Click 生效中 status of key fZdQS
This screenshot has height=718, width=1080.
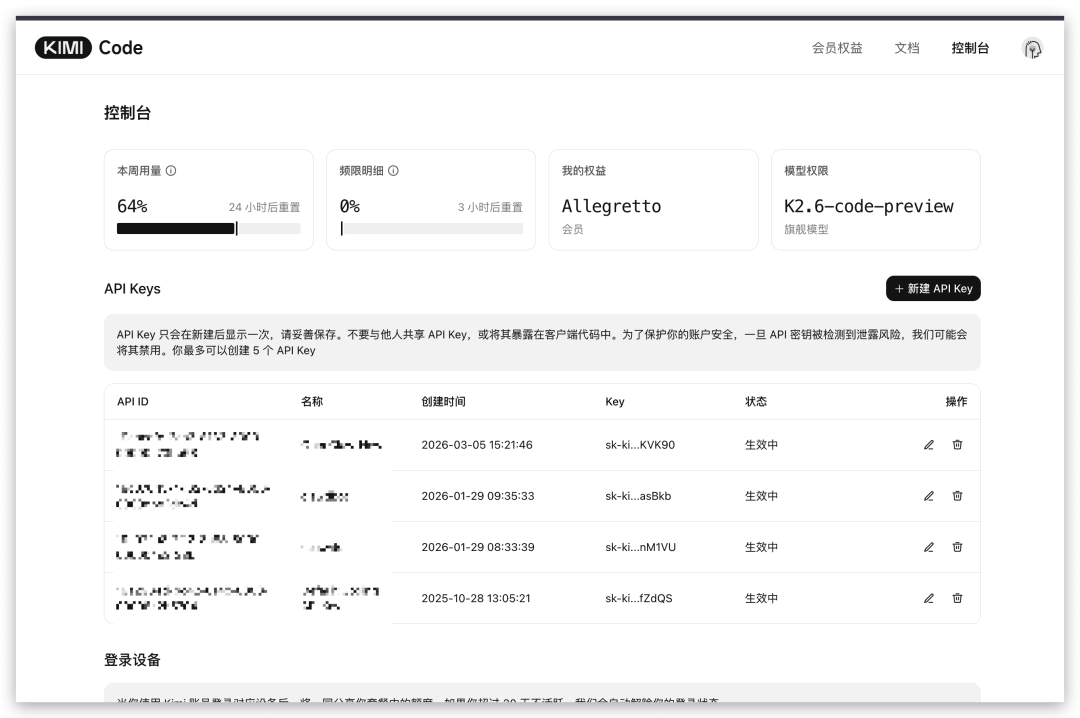[x=761, y=598]
